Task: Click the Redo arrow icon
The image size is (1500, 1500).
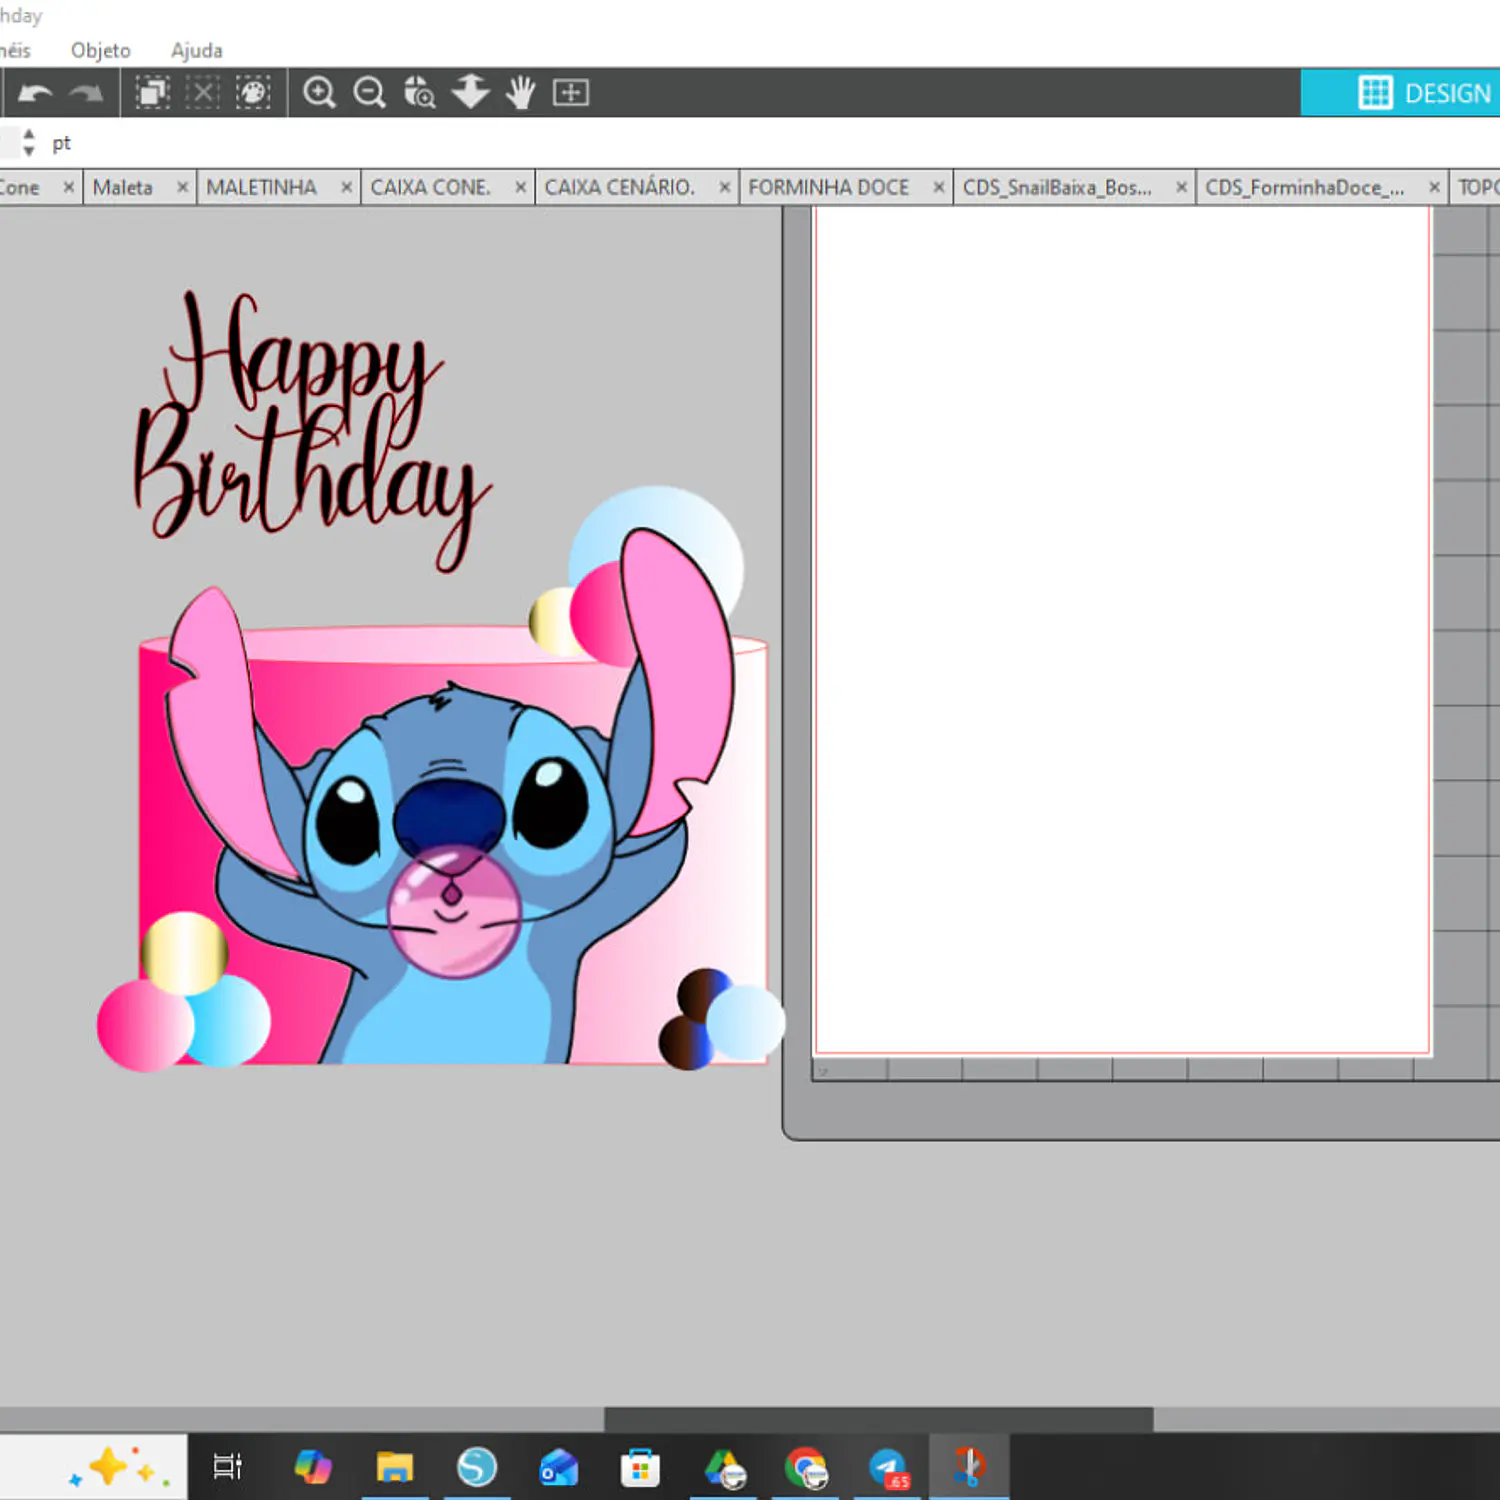Action: pyautogui.click(x=87, y=93)
